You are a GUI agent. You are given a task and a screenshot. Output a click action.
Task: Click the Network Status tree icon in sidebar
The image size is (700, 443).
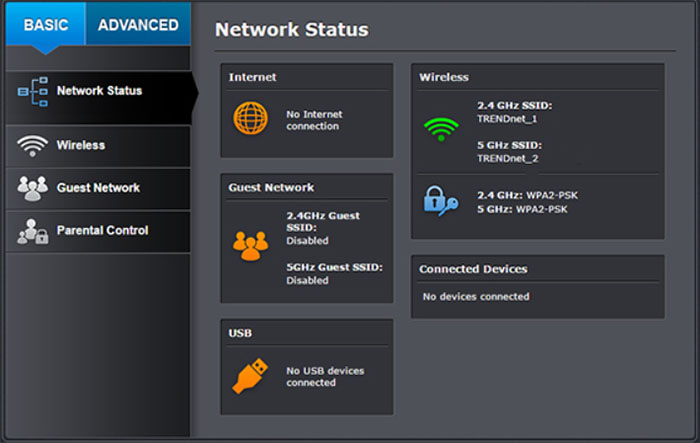click(x=33, y=92)
